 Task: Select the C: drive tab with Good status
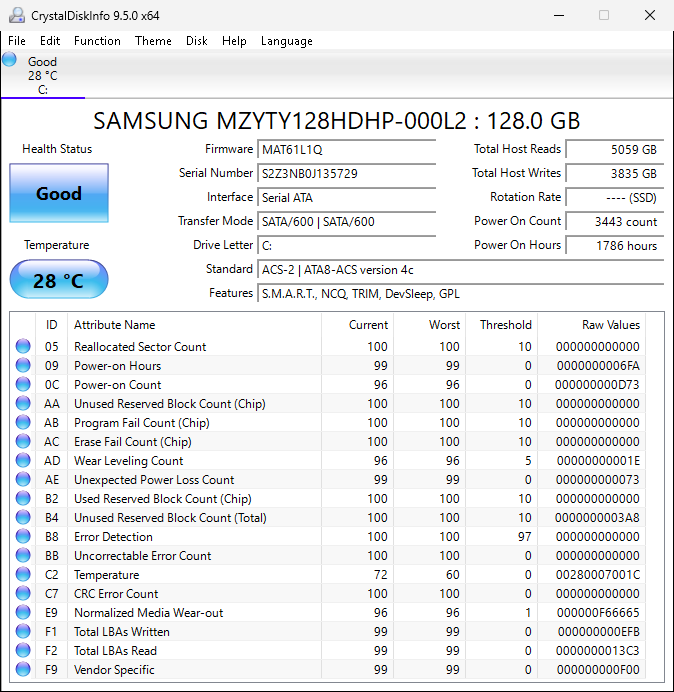(43, 75)
